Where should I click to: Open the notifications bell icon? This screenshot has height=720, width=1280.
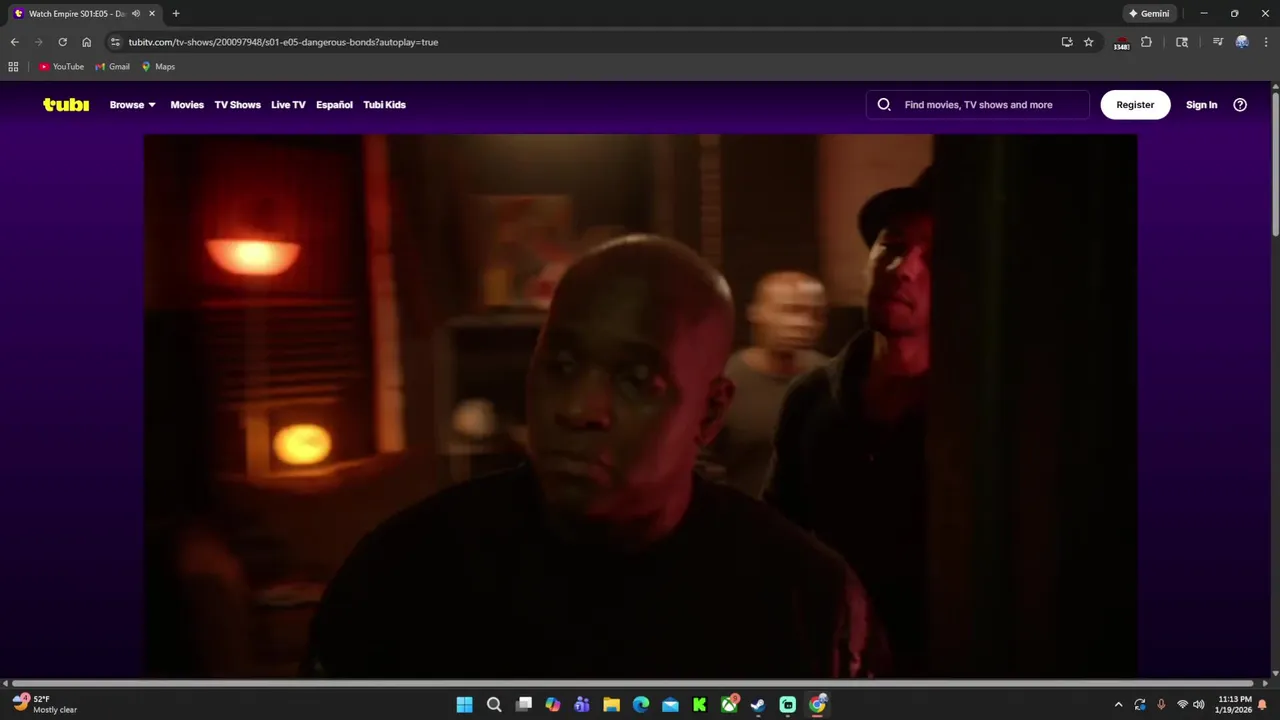(x=1262, y=705)
